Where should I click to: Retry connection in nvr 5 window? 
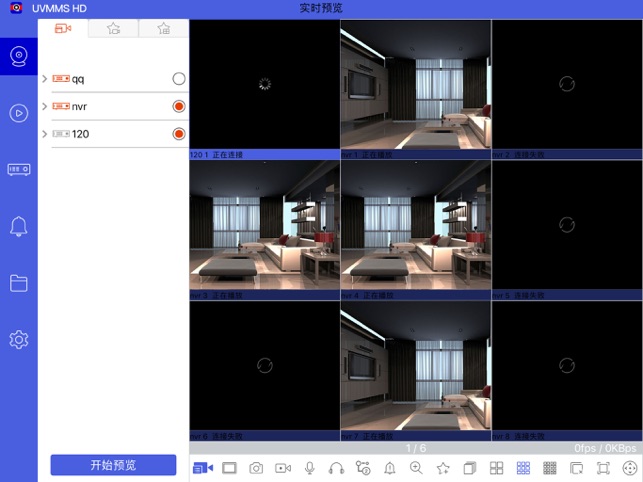(567, 224)
